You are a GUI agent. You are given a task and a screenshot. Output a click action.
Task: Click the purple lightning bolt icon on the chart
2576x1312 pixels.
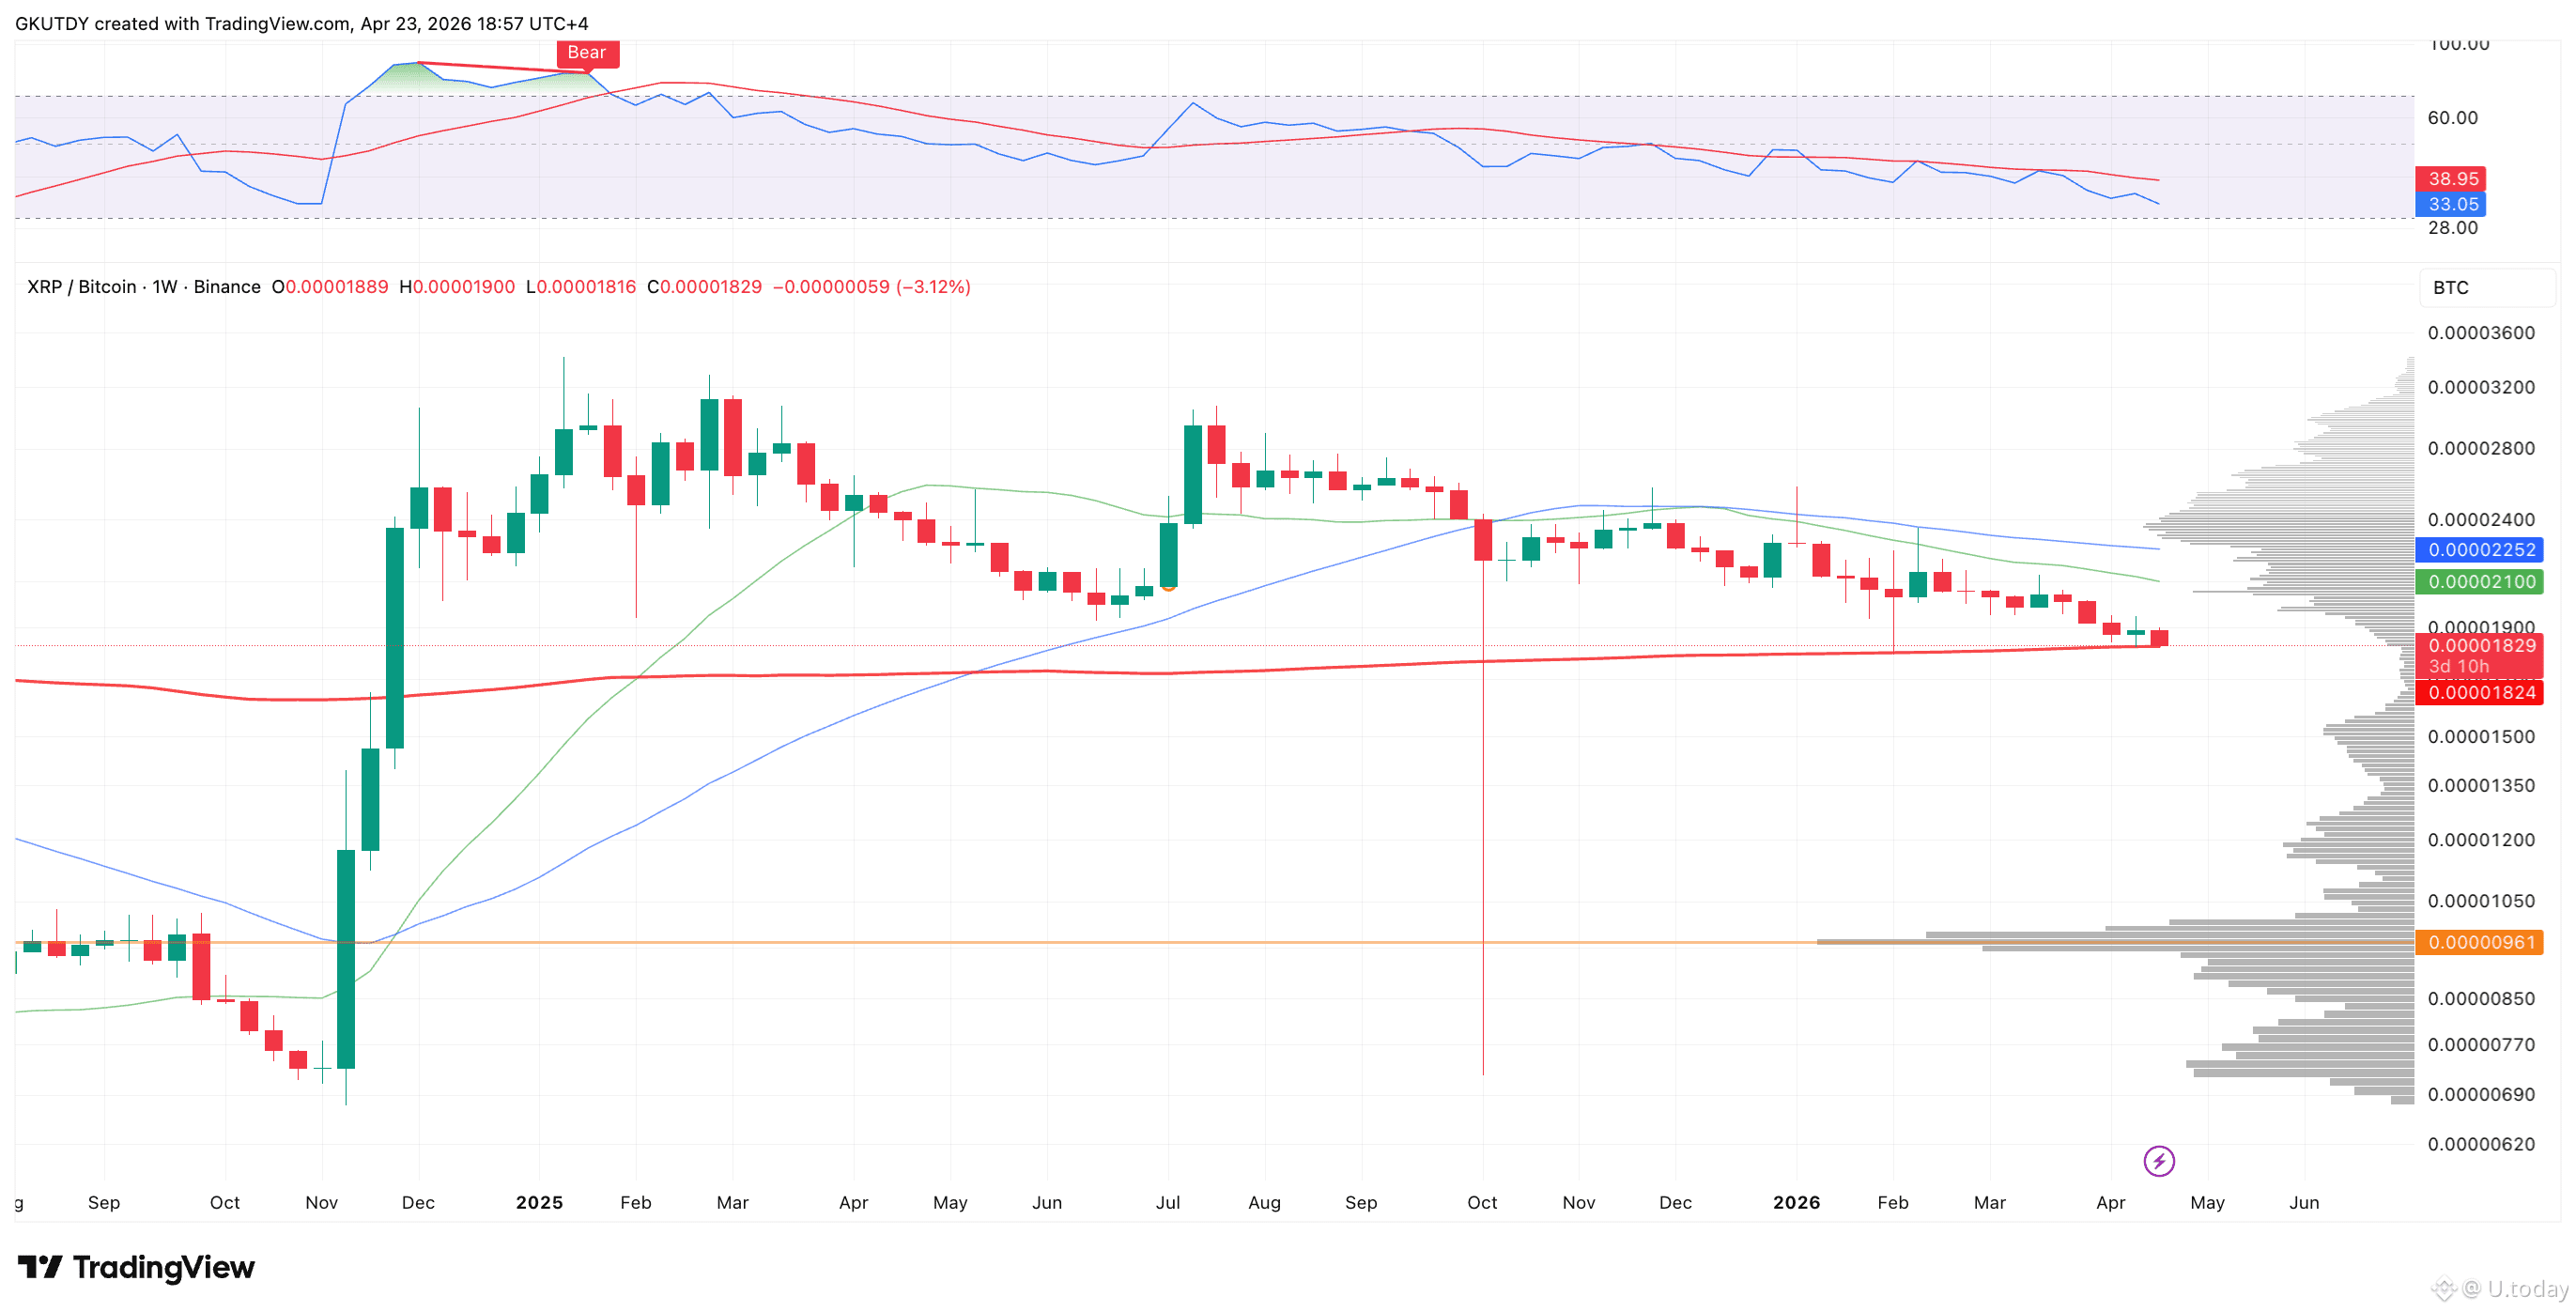click(x=2159, y=1161)
